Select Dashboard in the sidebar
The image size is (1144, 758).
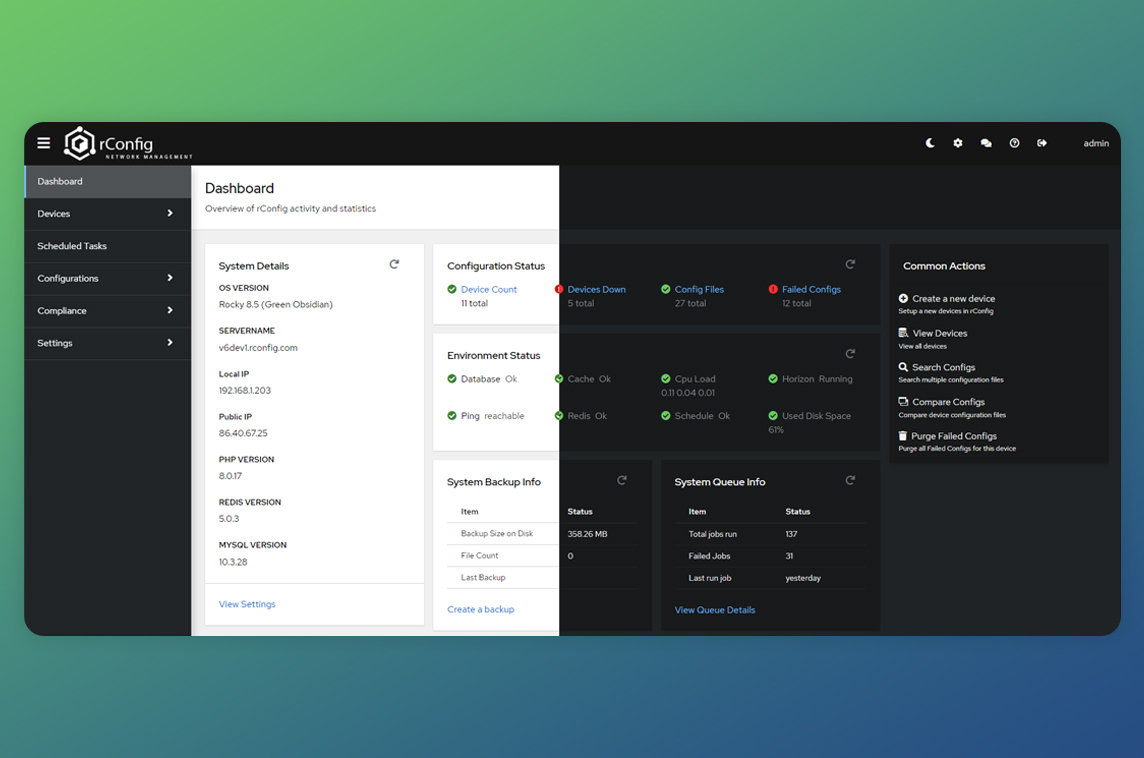[108, 182]
